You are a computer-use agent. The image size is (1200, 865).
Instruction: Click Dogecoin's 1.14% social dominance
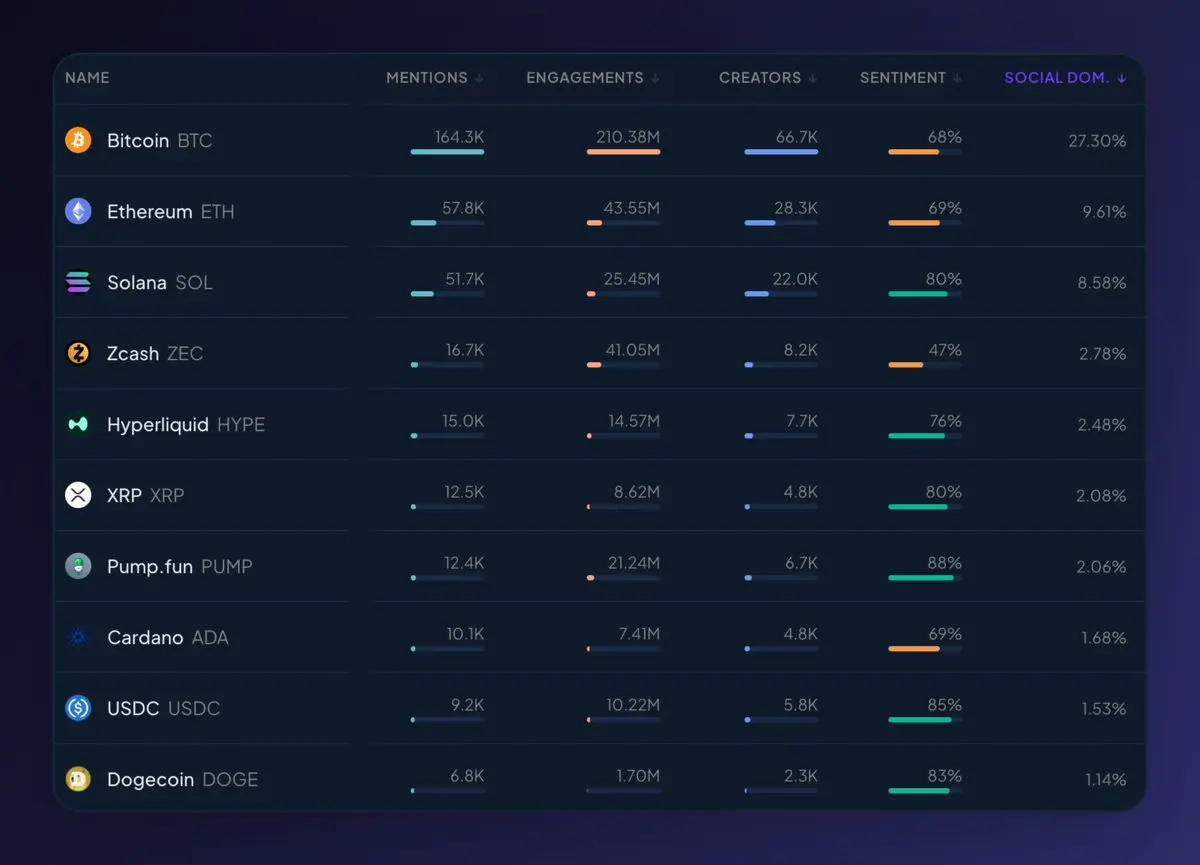(x=1105, y=780)
